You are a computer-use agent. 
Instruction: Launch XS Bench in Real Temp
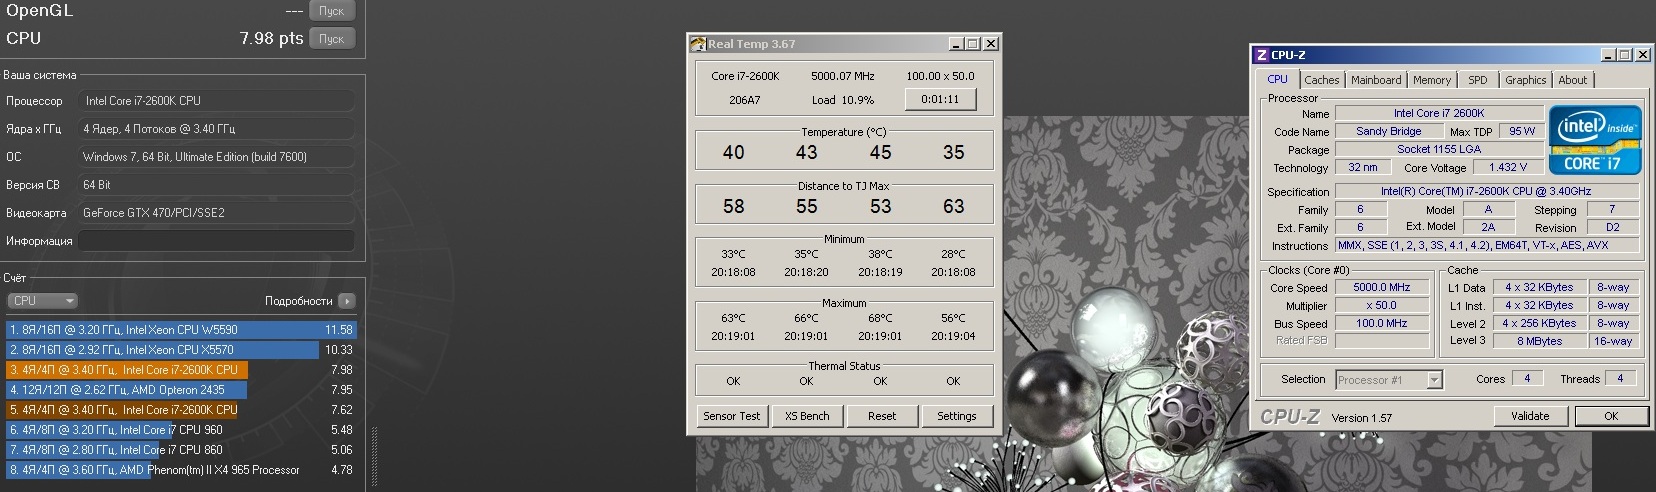tap(807, 416)
